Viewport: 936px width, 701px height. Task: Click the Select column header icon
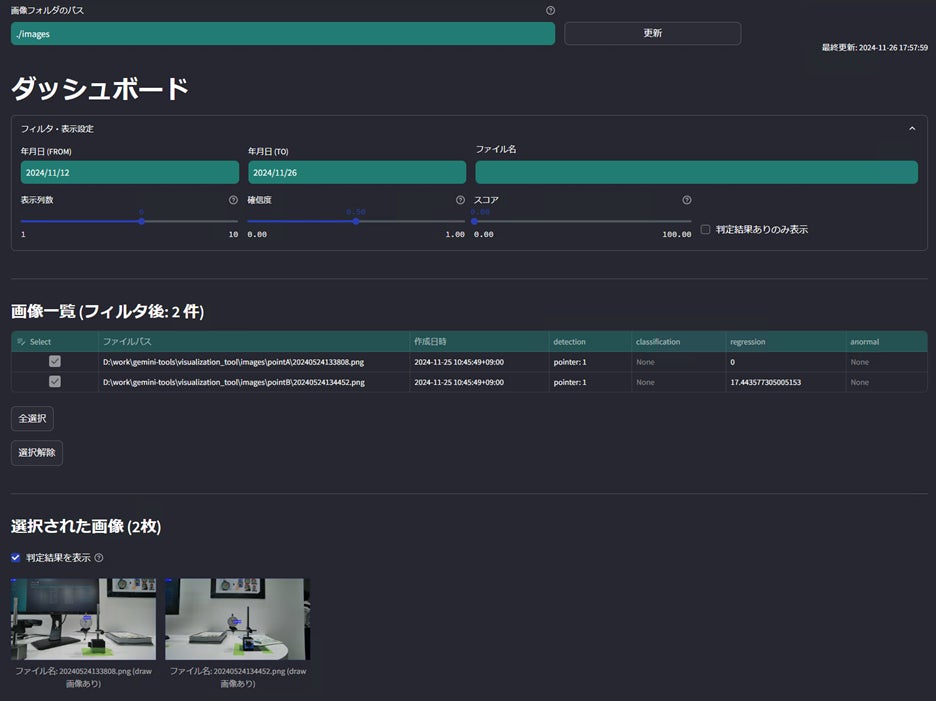coord(21,342)
